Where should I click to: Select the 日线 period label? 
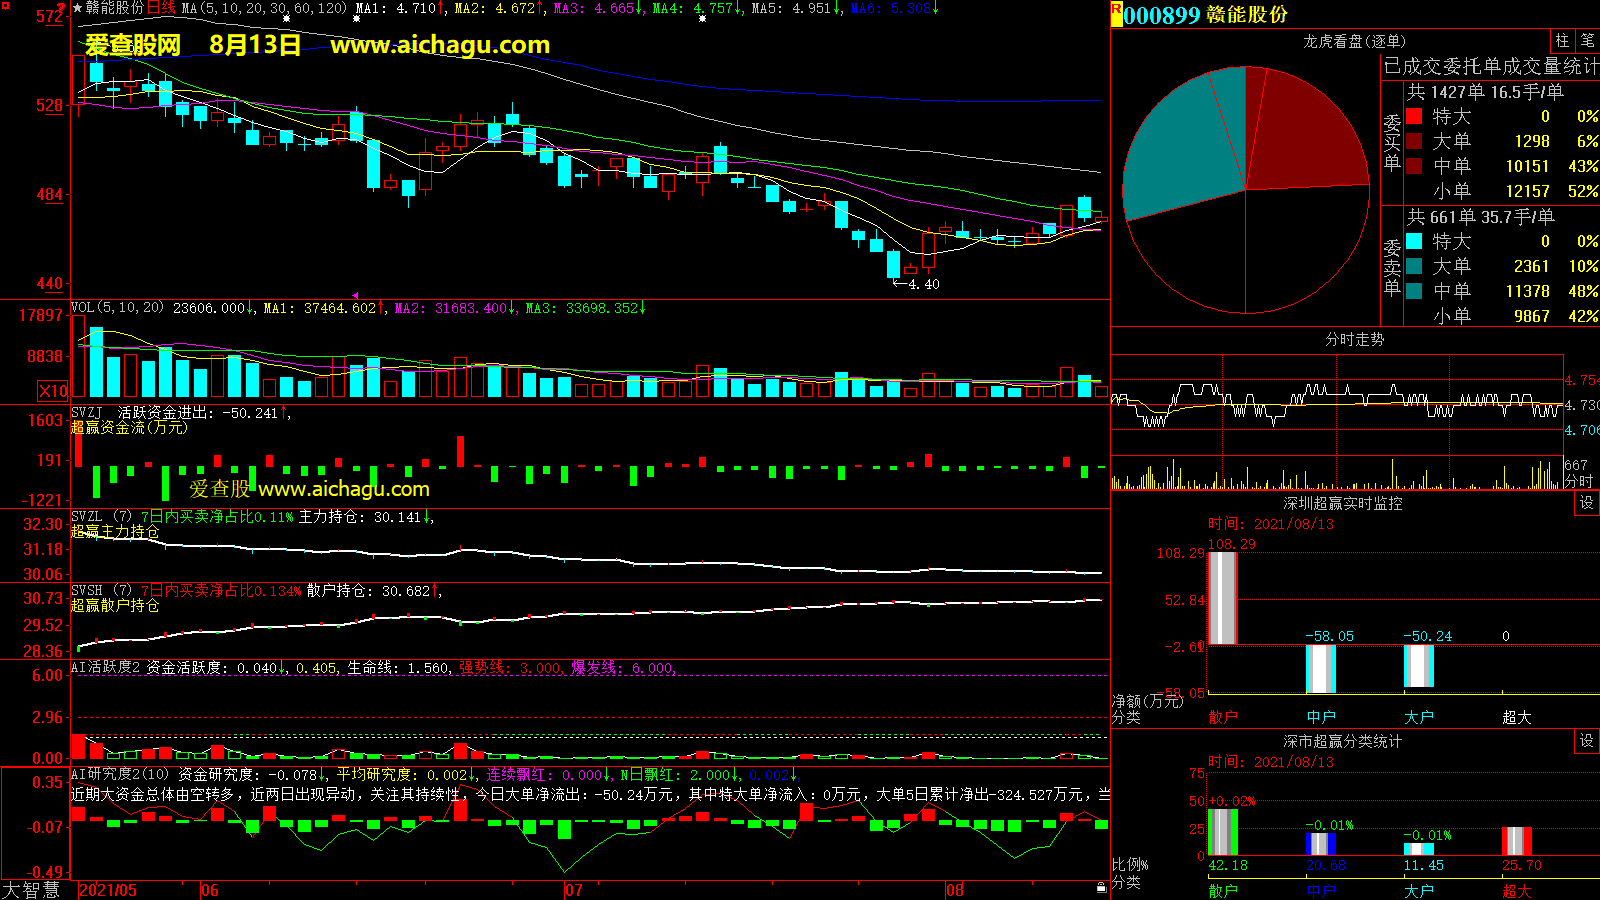[161, 8]
